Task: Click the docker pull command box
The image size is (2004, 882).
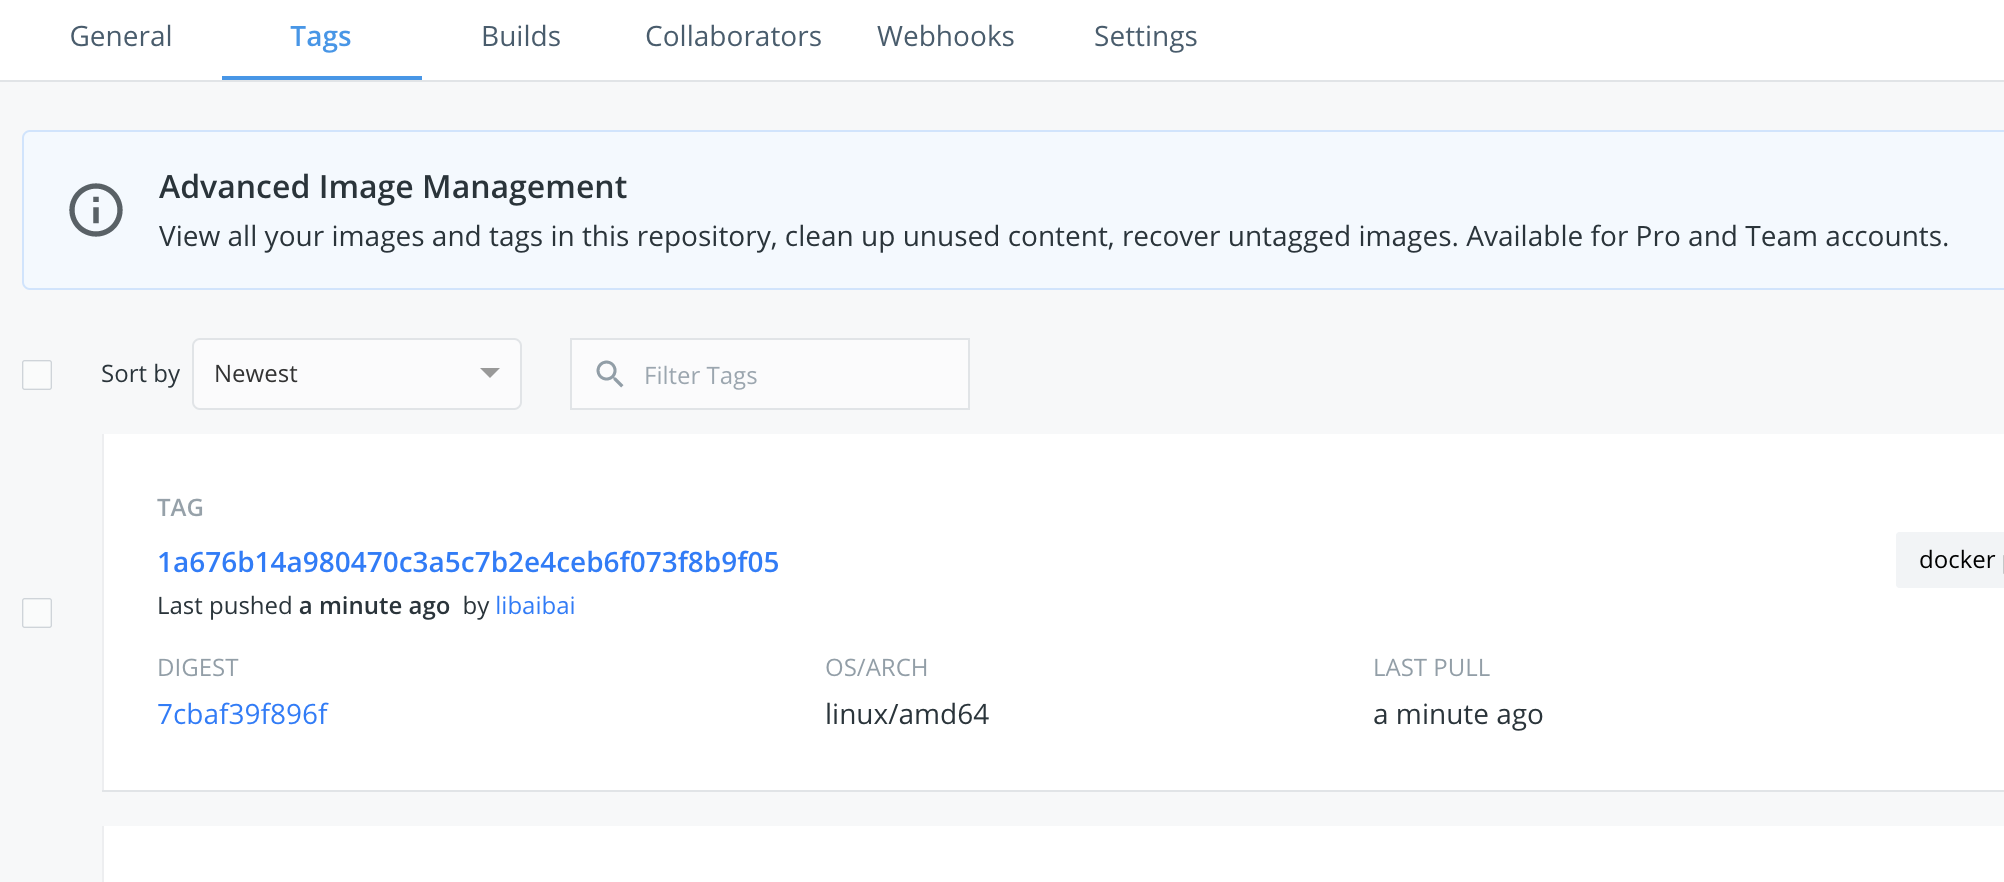Action: [x=1950, y=560]
